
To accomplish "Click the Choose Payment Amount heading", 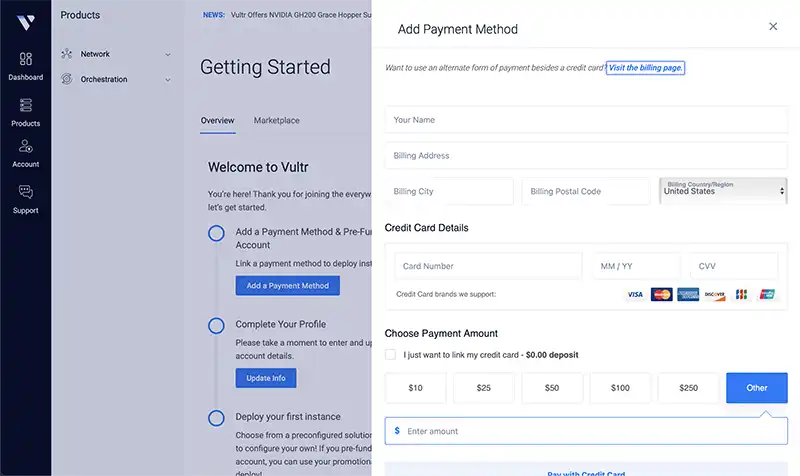I will click(x=441, y=333).
